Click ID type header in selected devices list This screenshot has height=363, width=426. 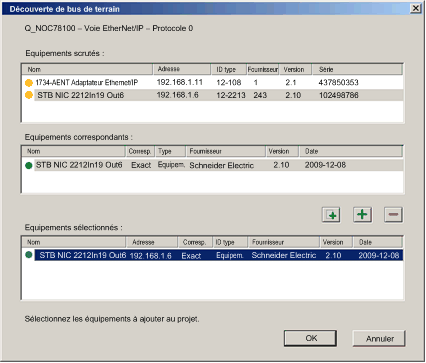230,242
